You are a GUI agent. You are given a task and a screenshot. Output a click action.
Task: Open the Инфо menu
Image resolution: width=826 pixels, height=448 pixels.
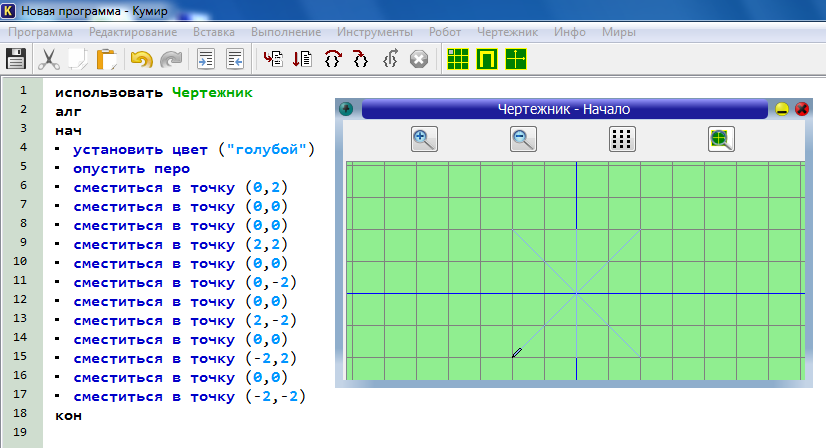(x=569, y=32)
